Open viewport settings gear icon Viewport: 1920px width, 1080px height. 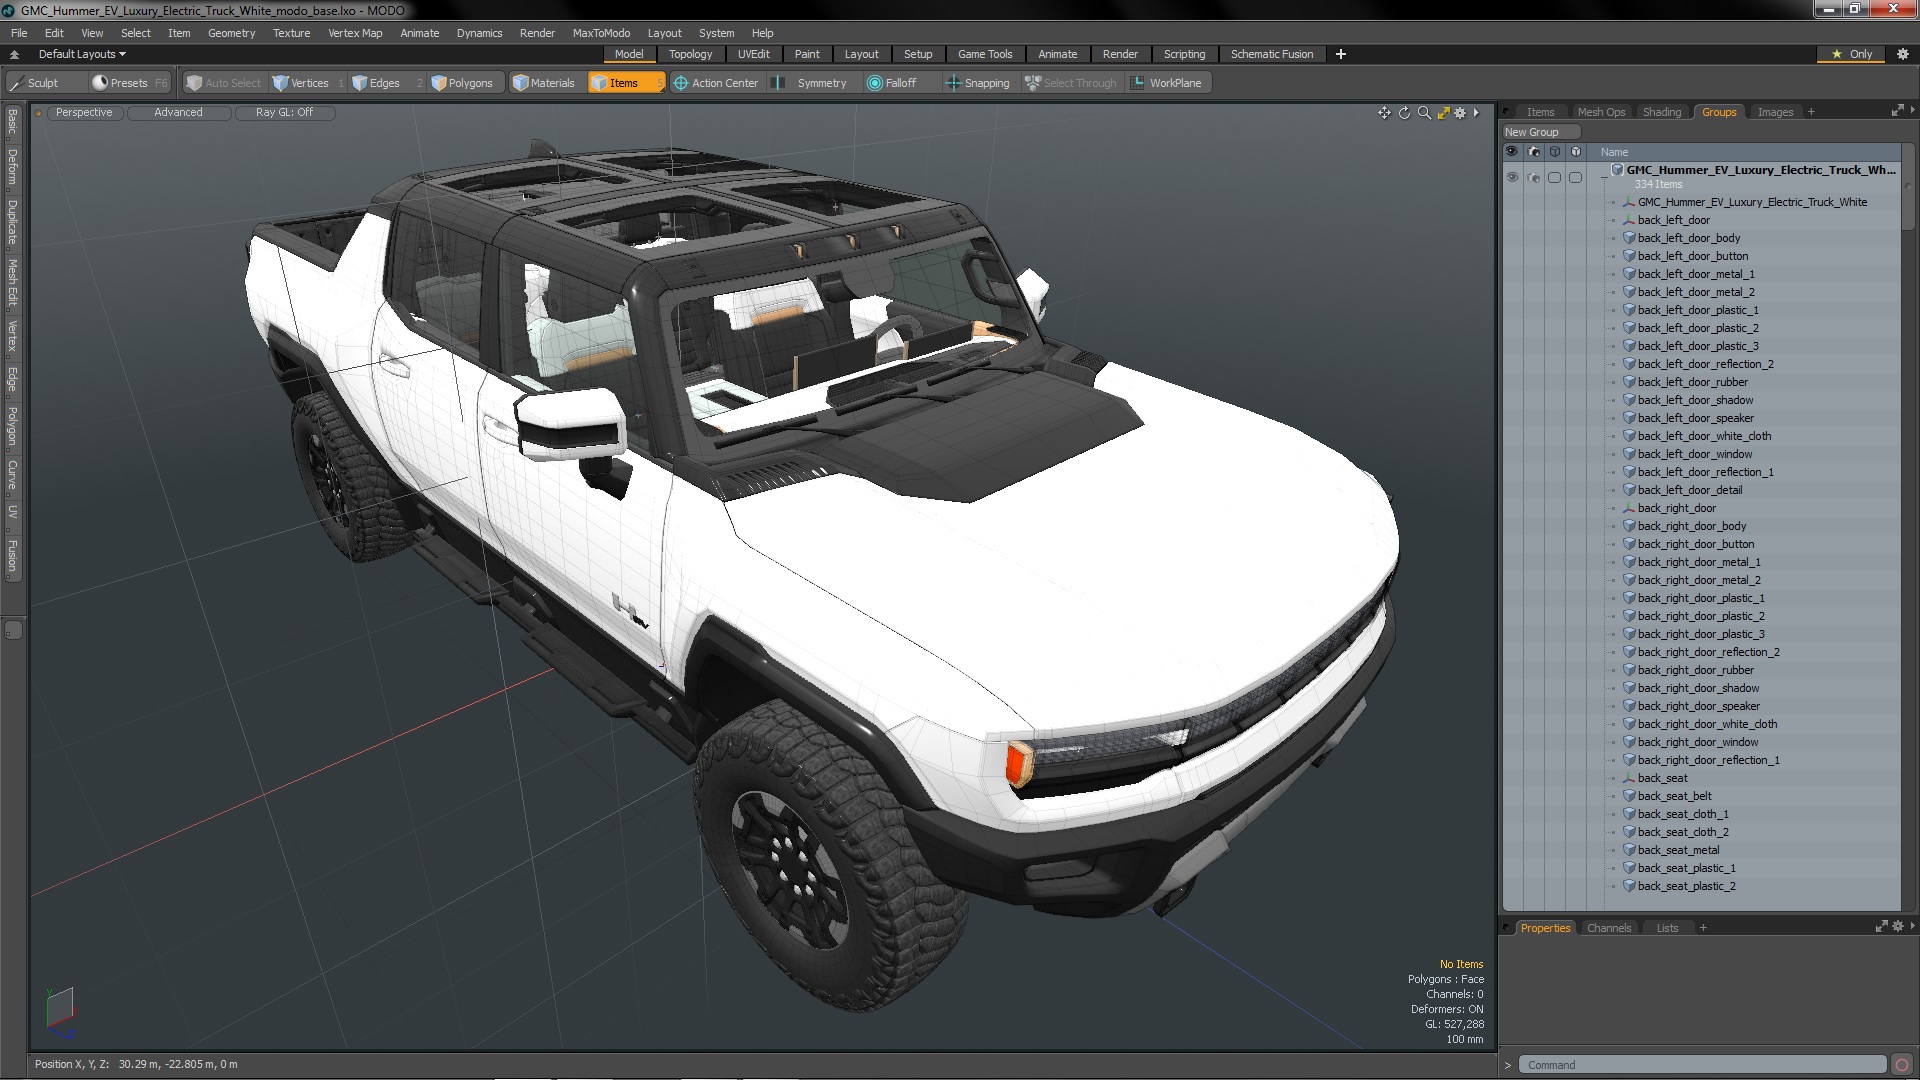(x=1460, y=113)
